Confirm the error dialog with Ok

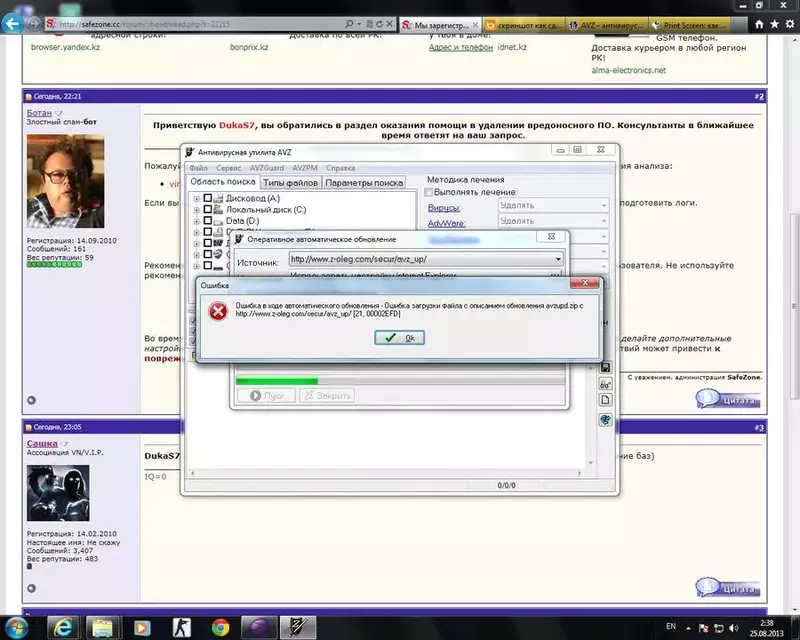[399, 337]
